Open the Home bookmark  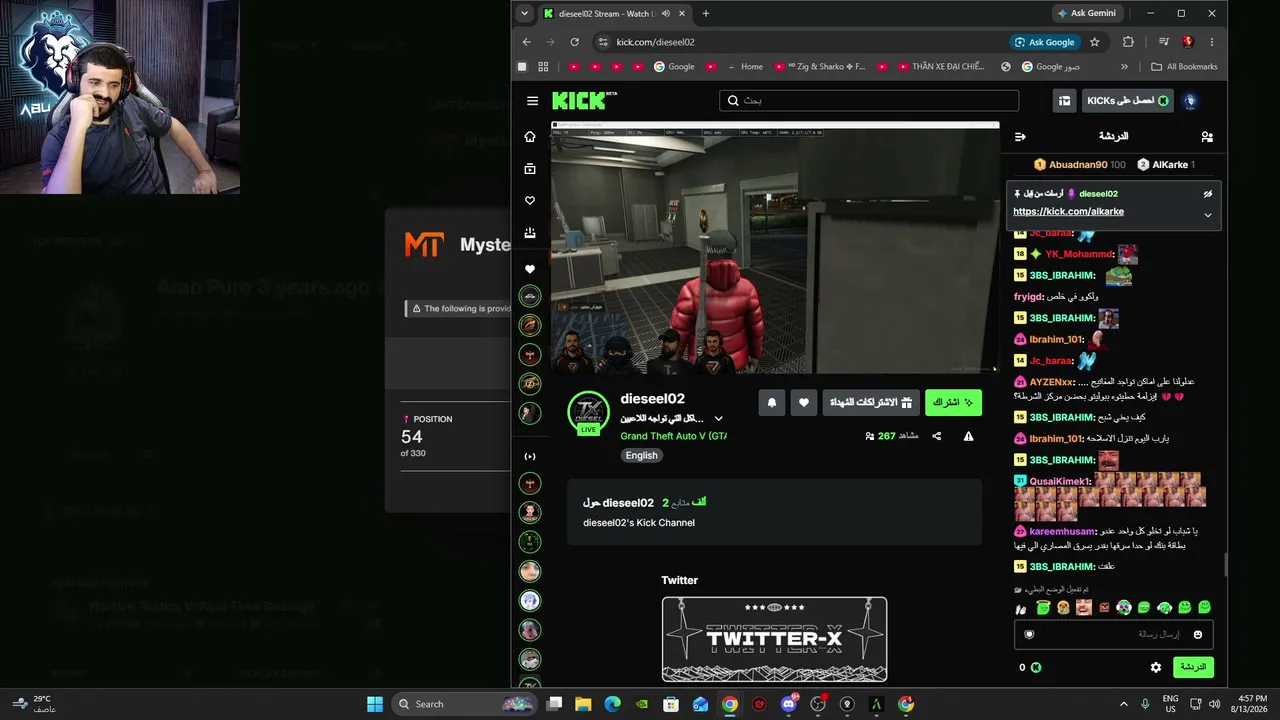pos(745,67)
